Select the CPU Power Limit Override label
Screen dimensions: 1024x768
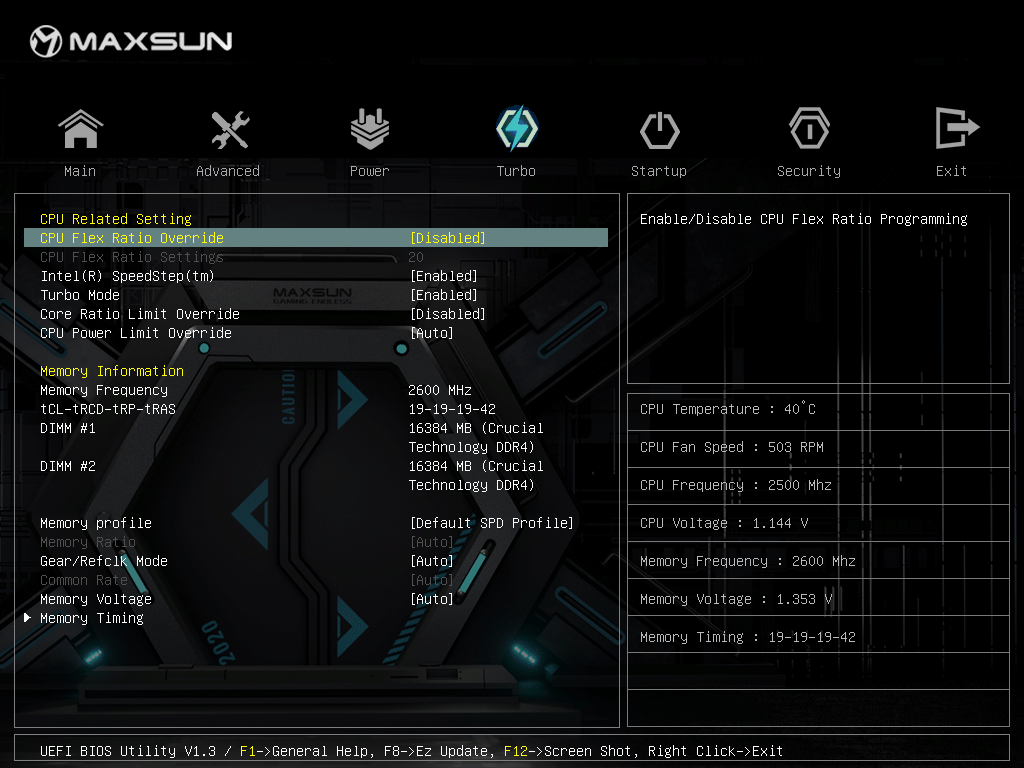pos(136,333)
